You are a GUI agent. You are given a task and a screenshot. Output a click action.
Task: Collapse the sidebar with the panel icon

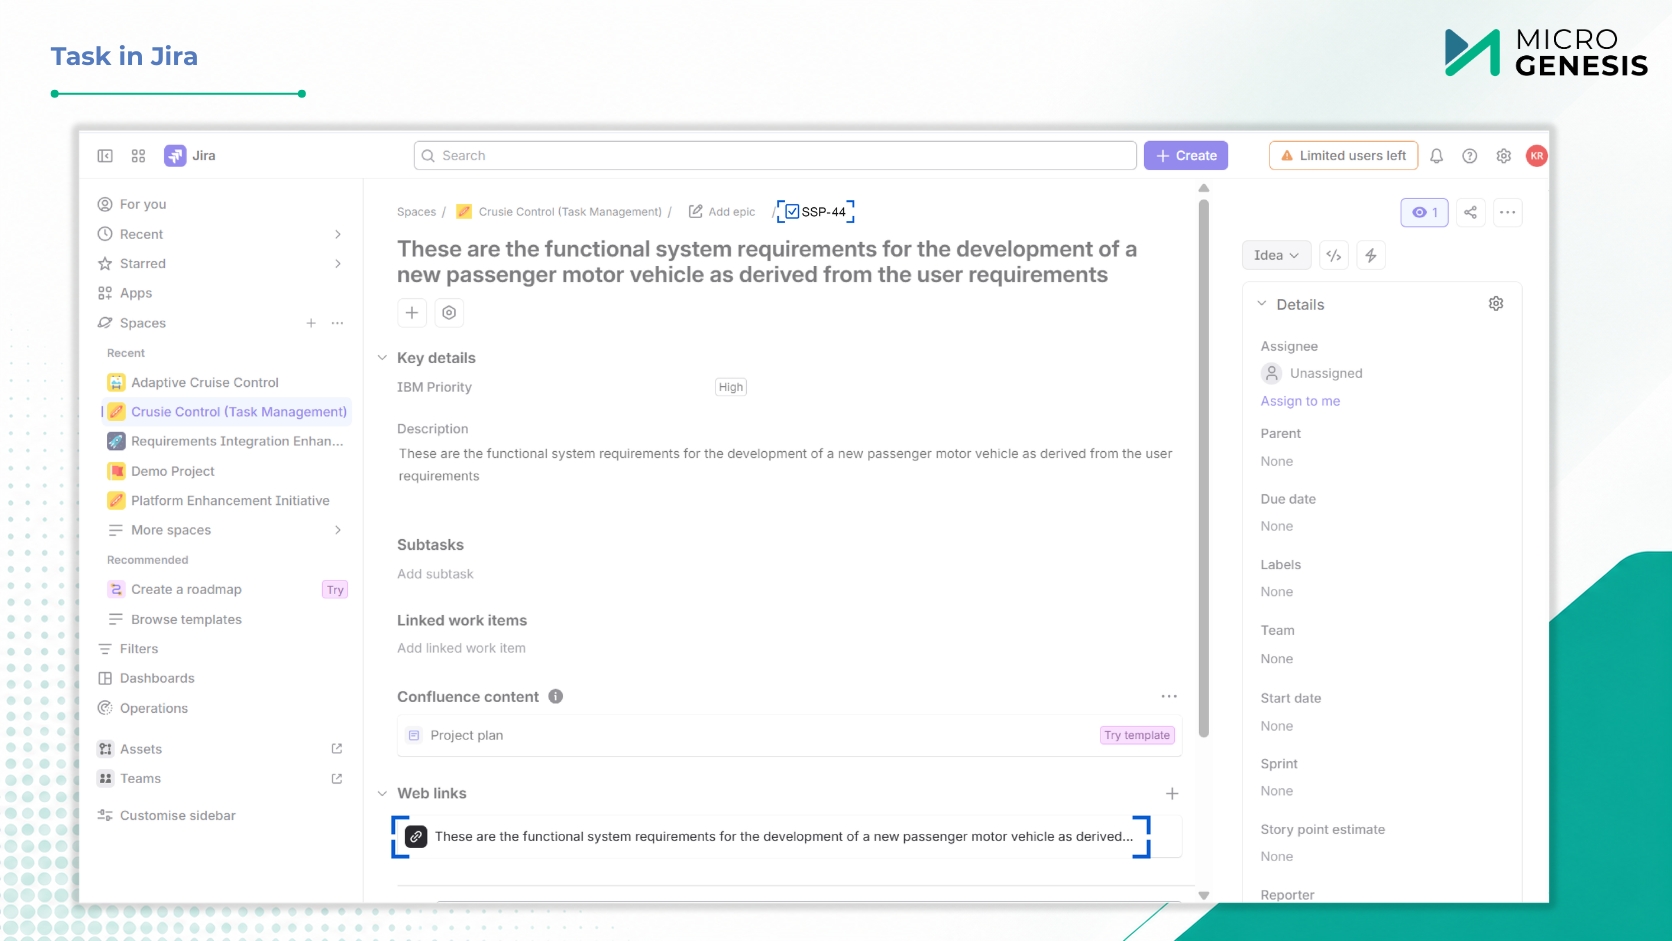click(105, 156)
